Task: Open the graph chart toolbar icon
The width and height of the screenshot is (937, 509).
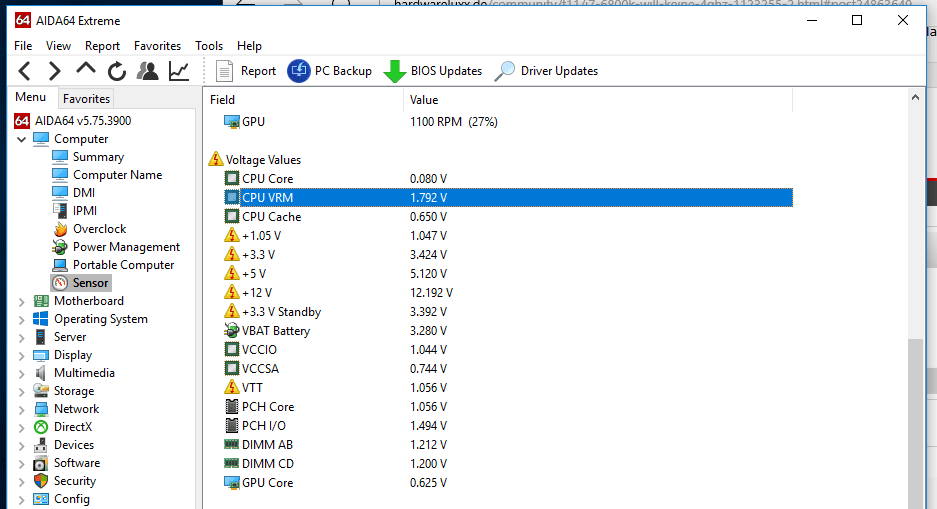Action: pyautogui.click(x=179, y=71)
